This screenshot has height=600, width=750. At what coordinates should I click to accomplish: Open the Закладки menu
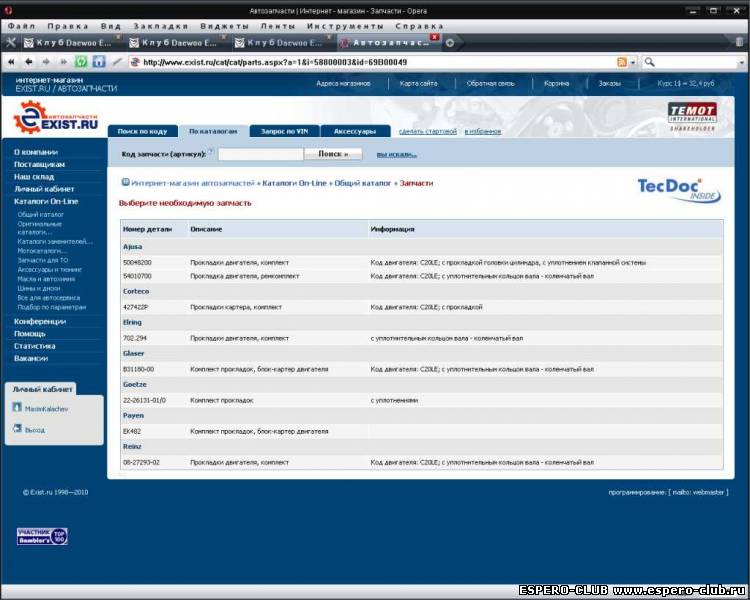160,26
